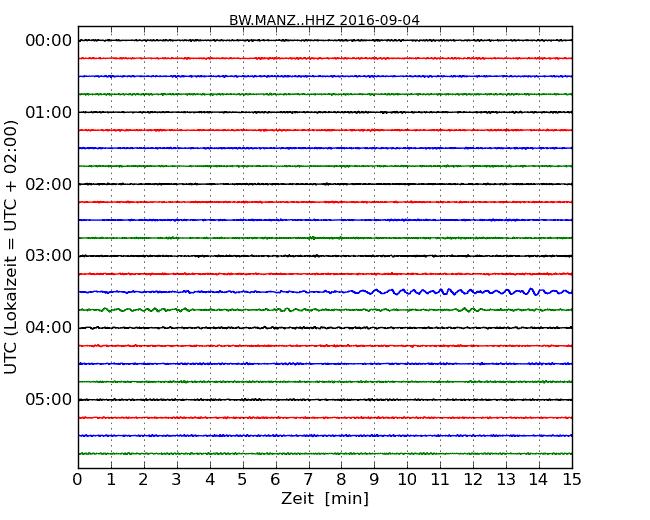The width and height of the screenshot is (650, 520).
Task: Select the 02:00 time label
Action: 49,184
